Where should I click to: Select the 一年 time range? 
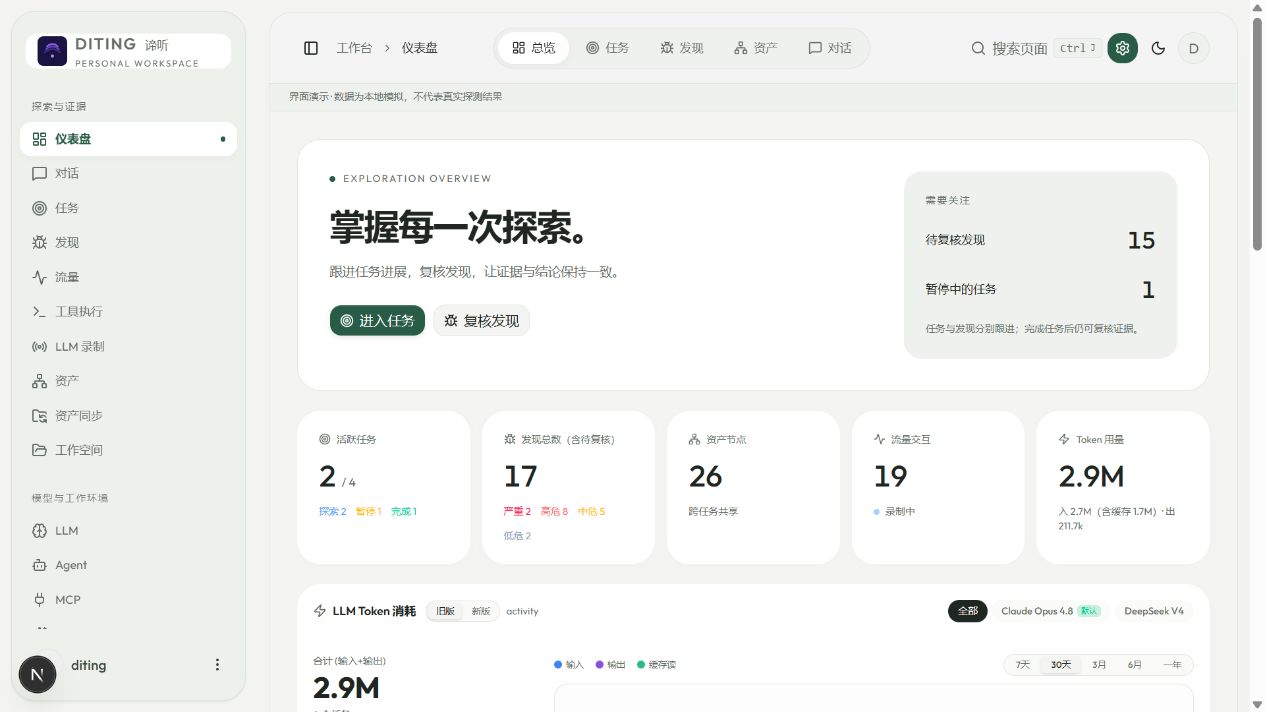pos(1172,665)
